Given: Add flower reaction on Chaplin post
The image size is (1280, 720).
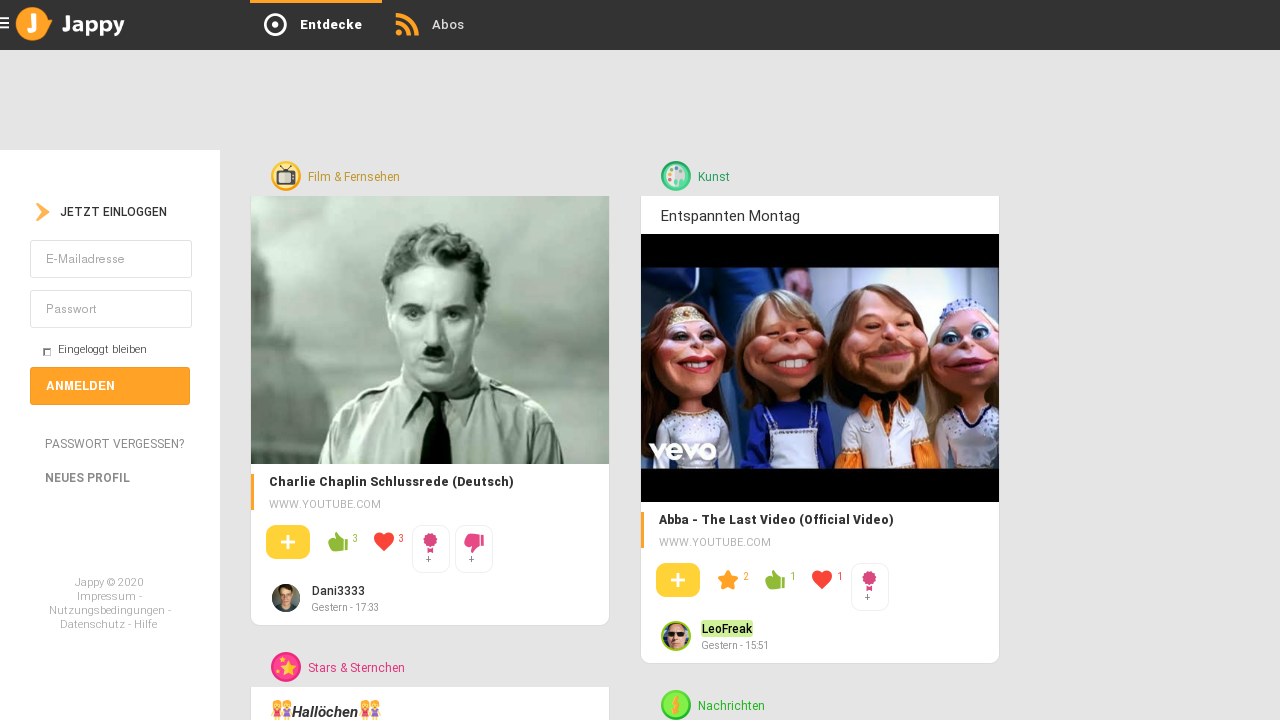Looking at the screenshot, I should (x=431, y=549).
